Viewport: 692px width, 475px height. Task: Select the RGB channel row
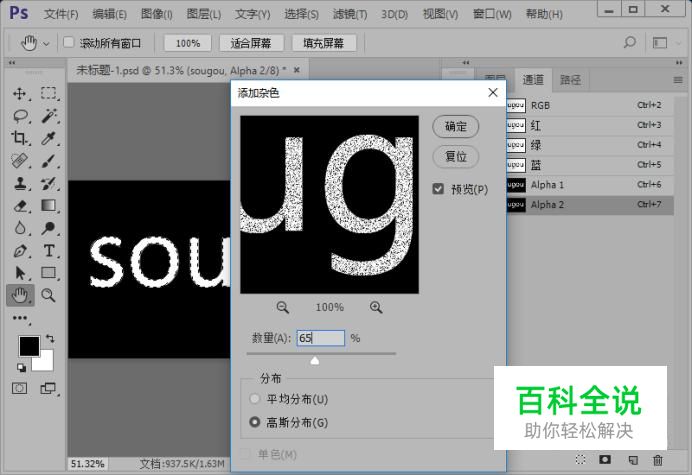click(590, 105)
